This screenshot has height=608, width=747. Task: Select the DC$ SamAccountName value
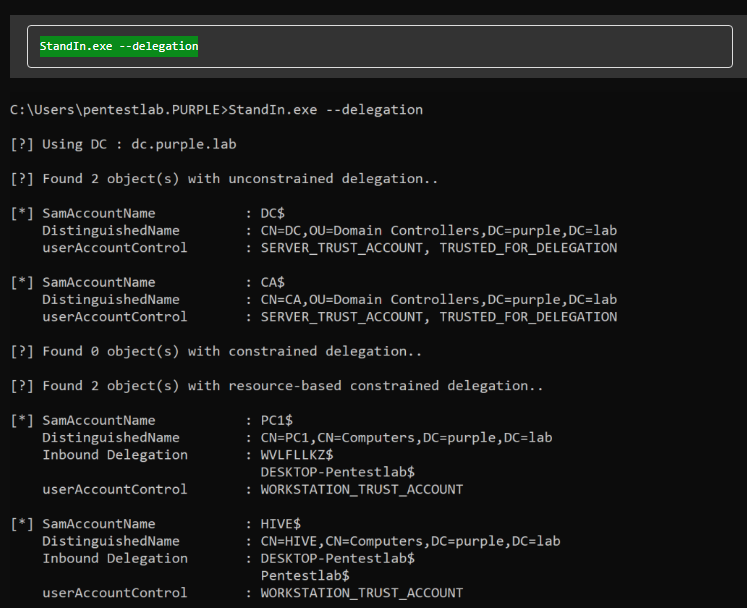(273, 213)
